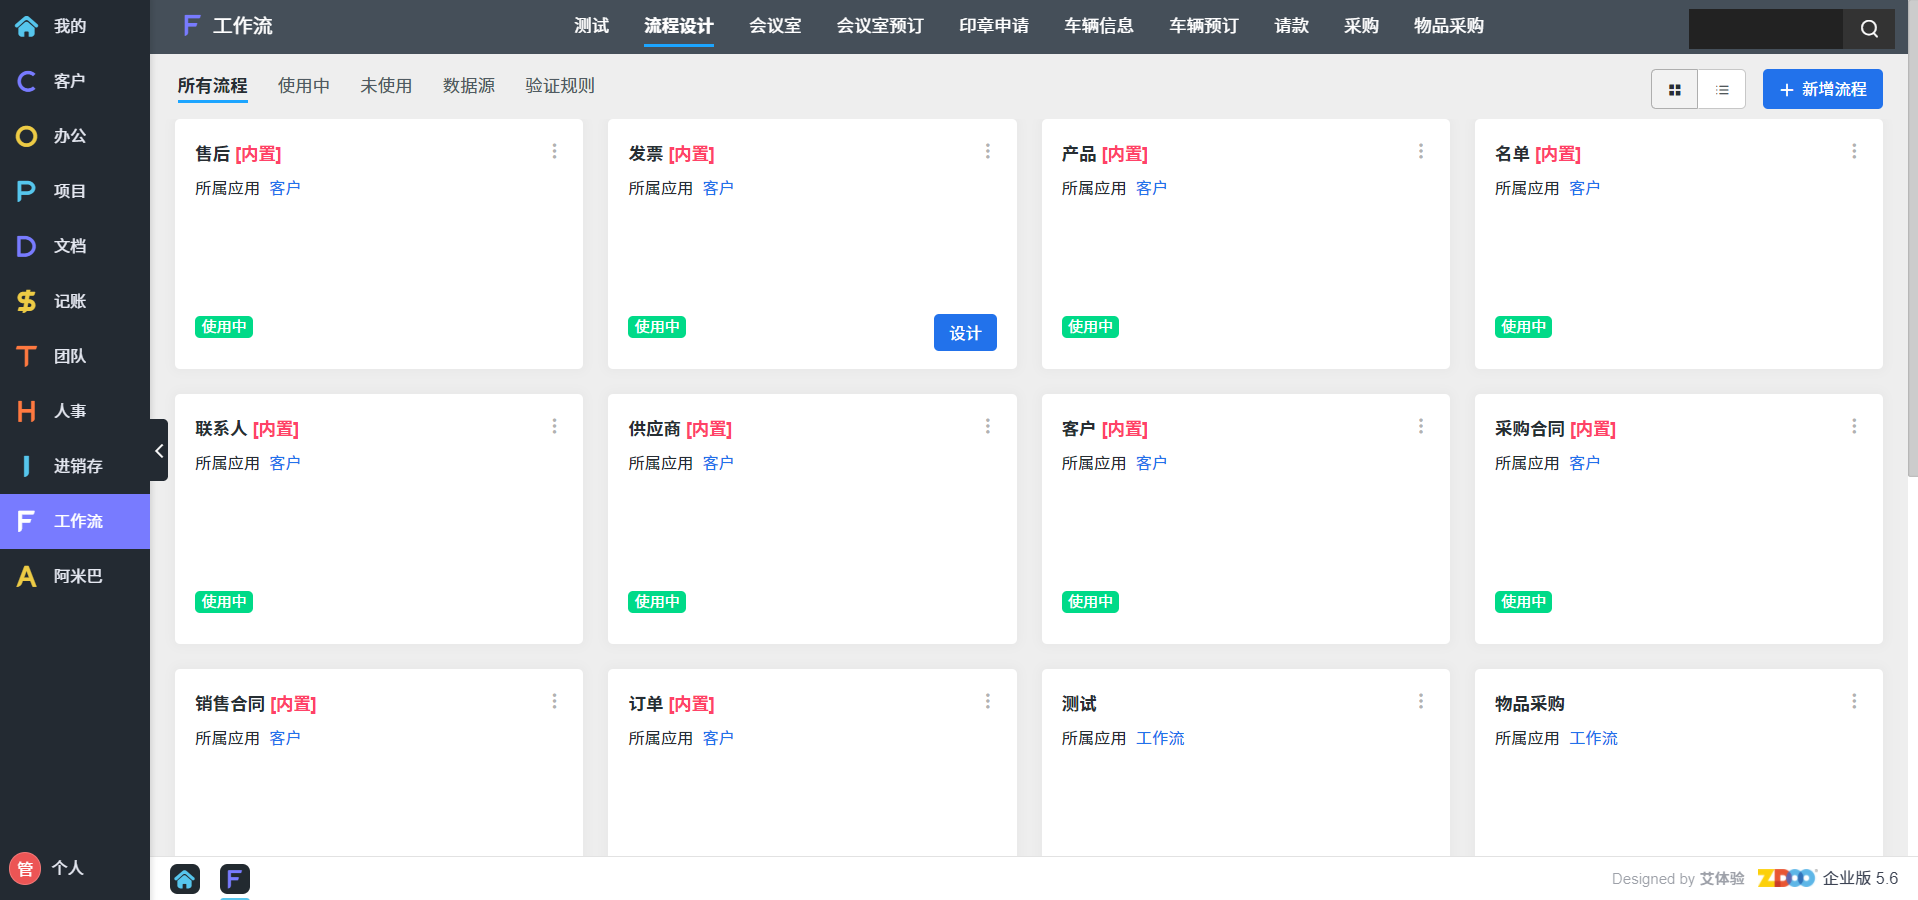Open more options for 售后 card
Image resolution: width=1918 pixels, height=900 pixels.
(x=554, y=151)
